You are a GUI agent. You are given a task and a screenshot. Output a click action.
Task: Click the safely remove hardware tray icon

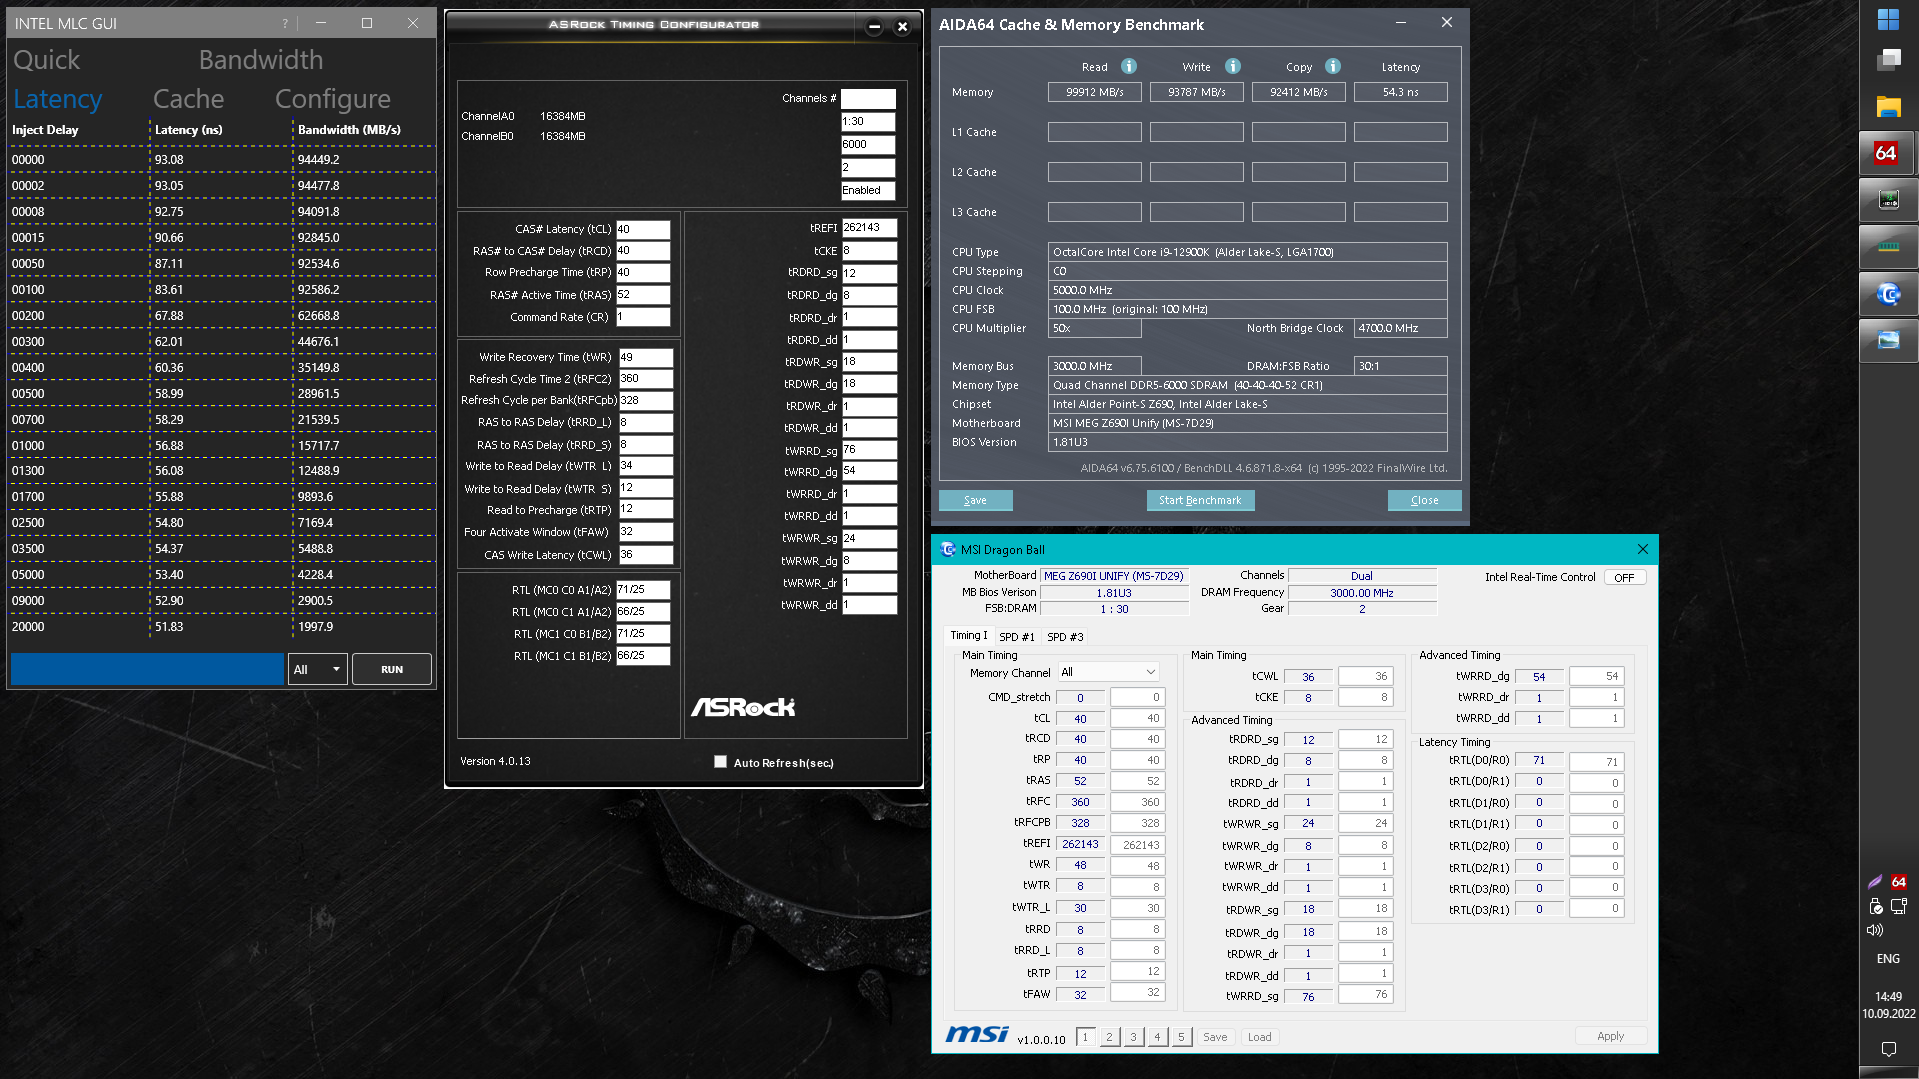click(1875, 906)
